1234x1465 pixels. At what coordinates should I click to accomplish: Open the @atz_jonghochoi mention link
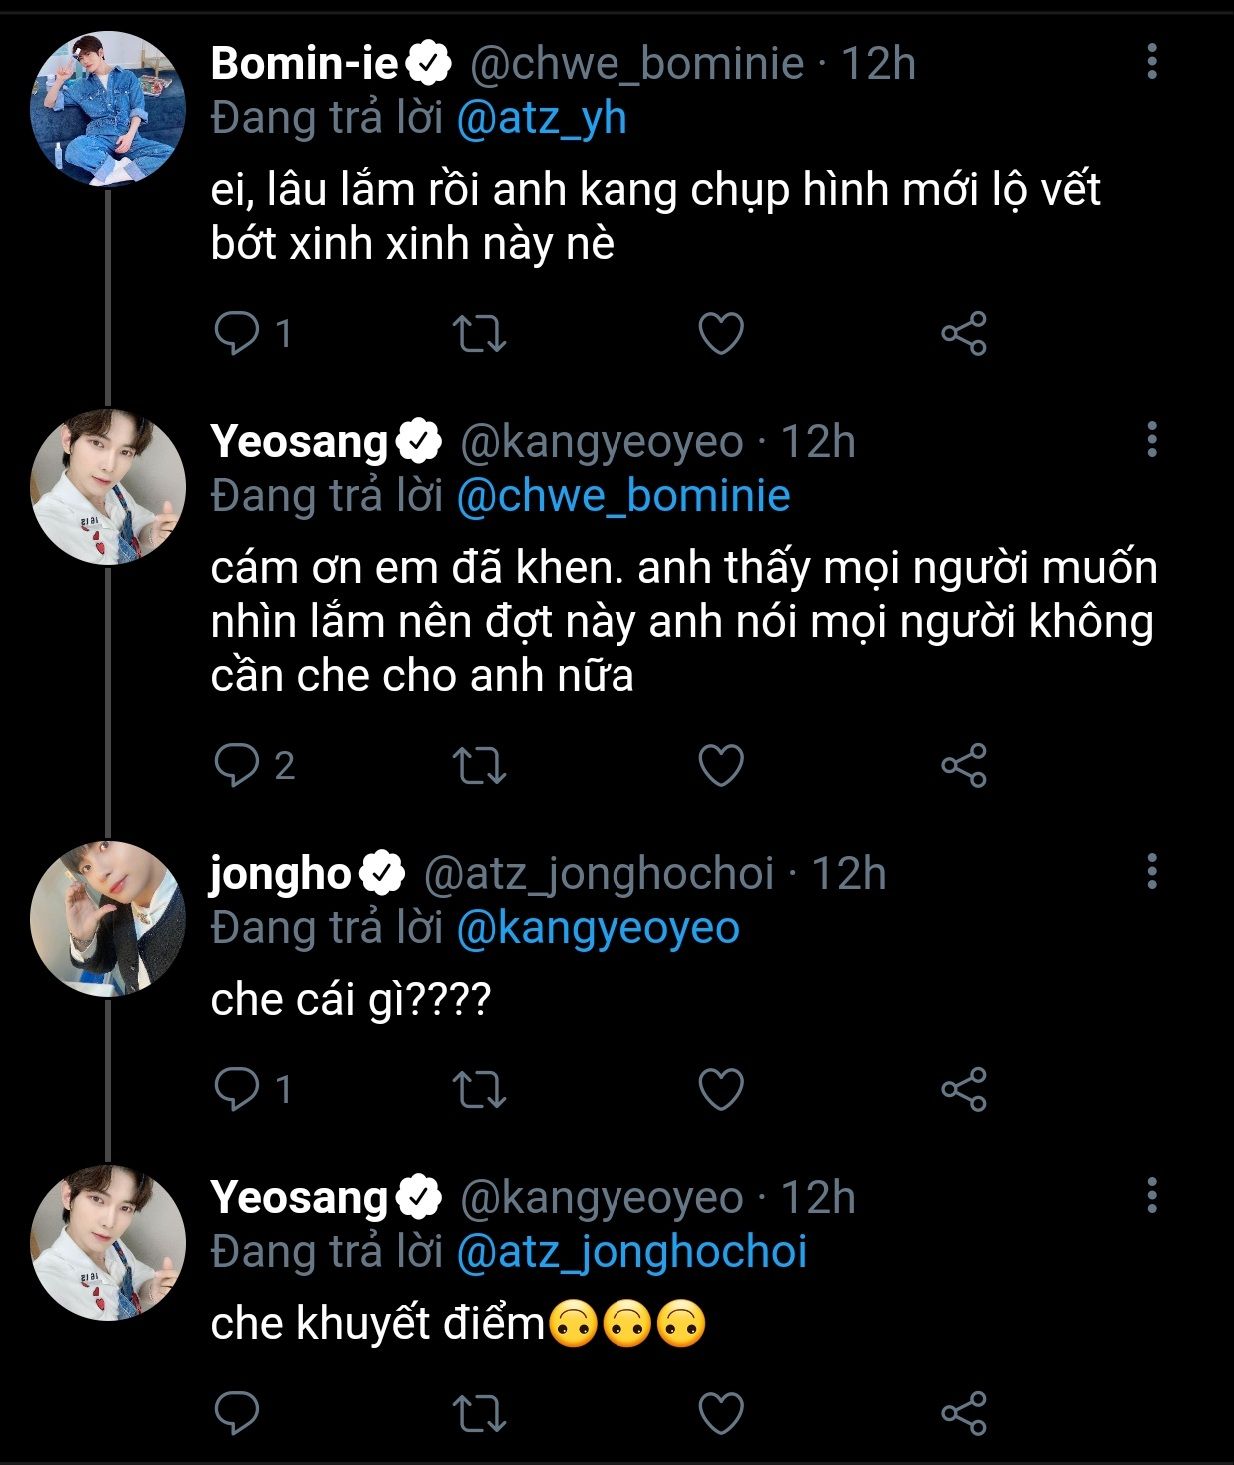pos(631,1252)
